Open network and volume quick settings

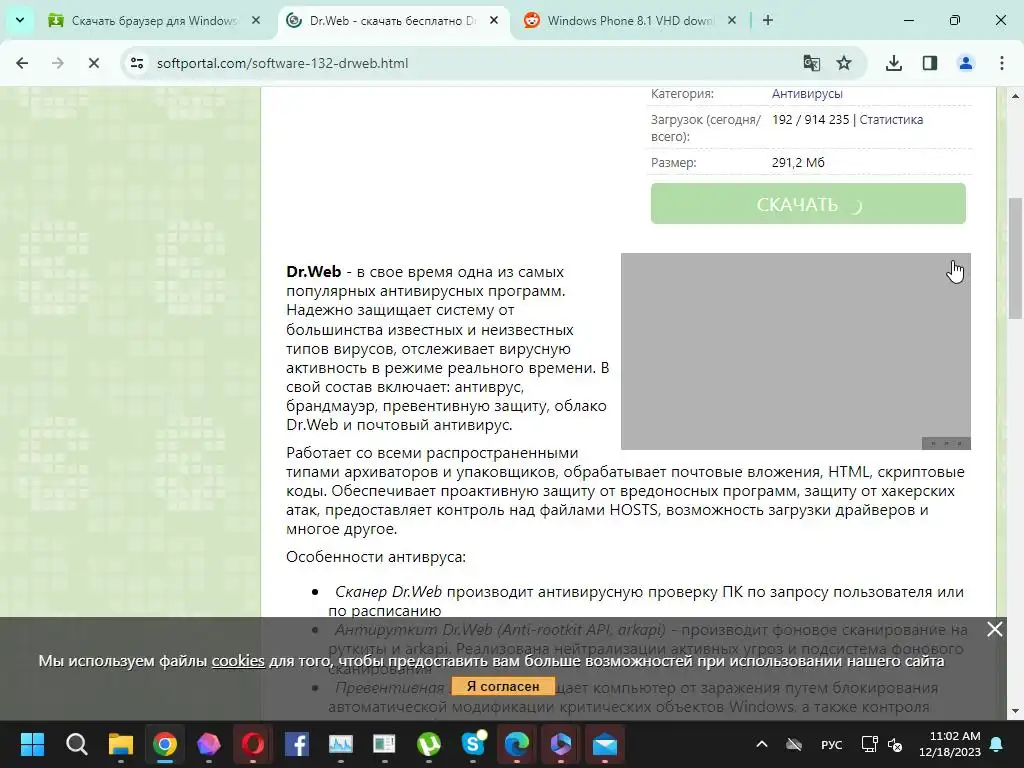tap(882, 744)
